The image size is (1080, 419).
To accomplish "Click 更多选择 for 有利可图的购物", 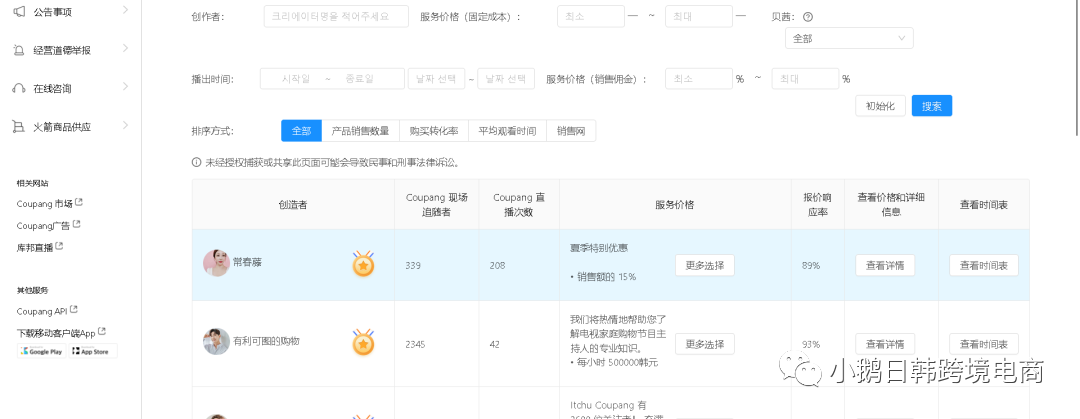I will (x=705, y=344).
